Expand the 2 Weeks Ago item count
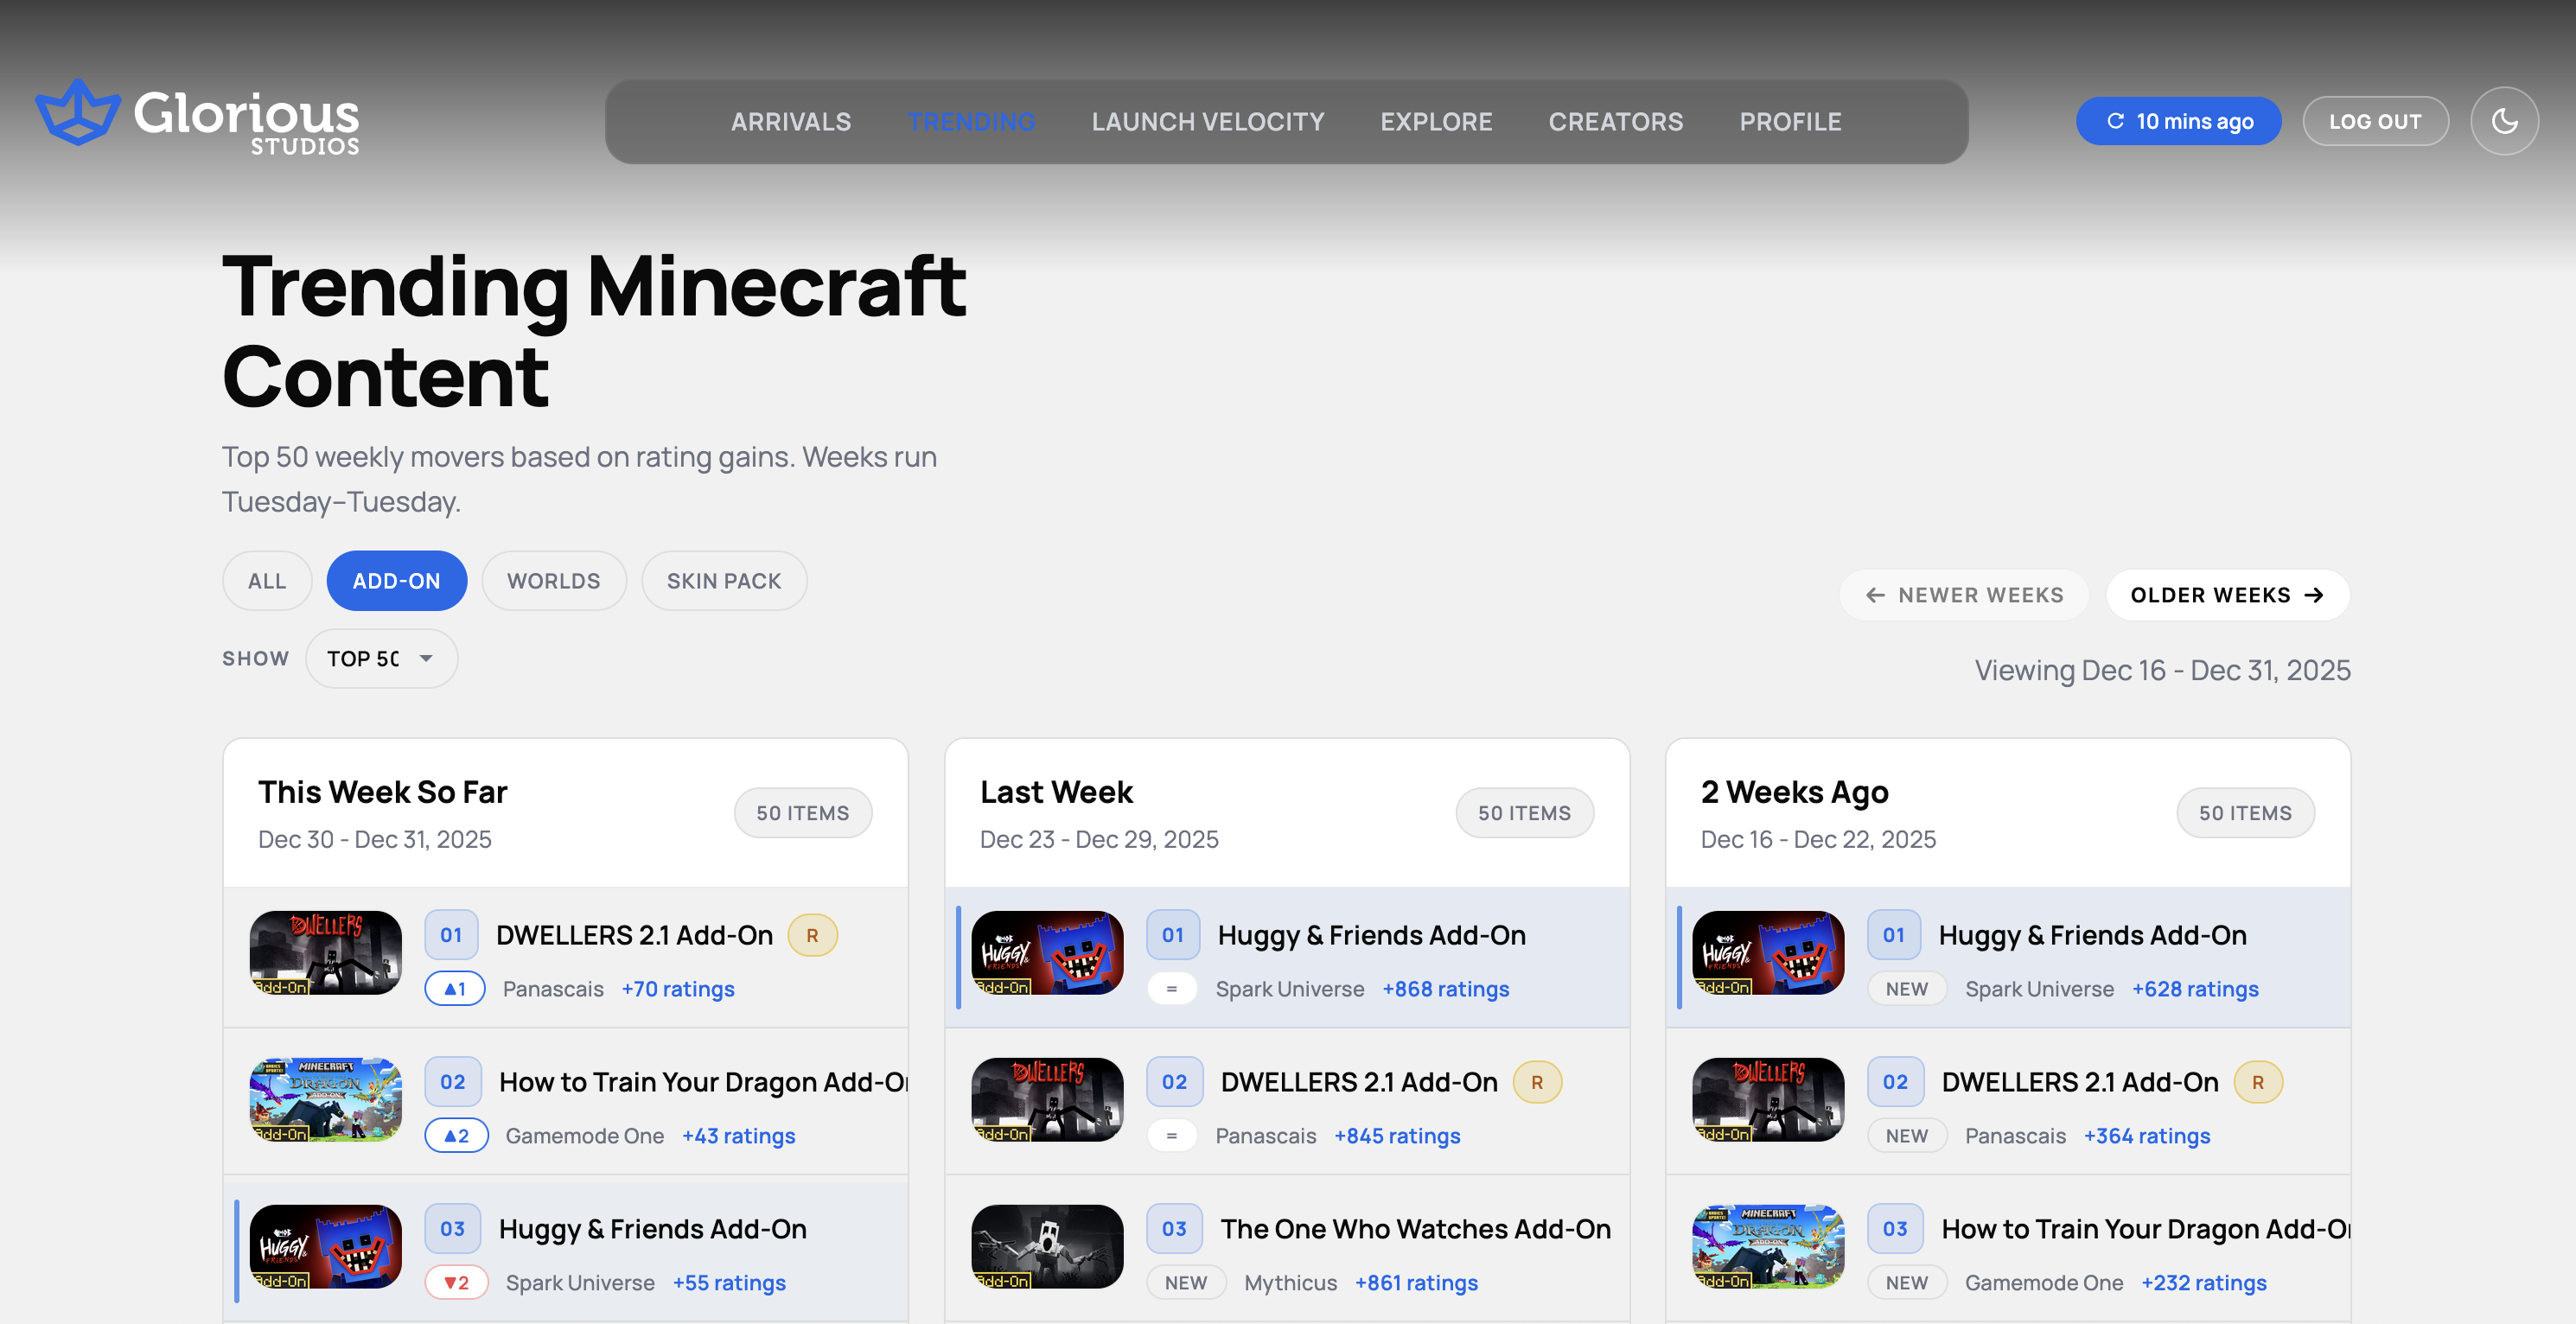2576x1324 pixels. pos(2245,812)
